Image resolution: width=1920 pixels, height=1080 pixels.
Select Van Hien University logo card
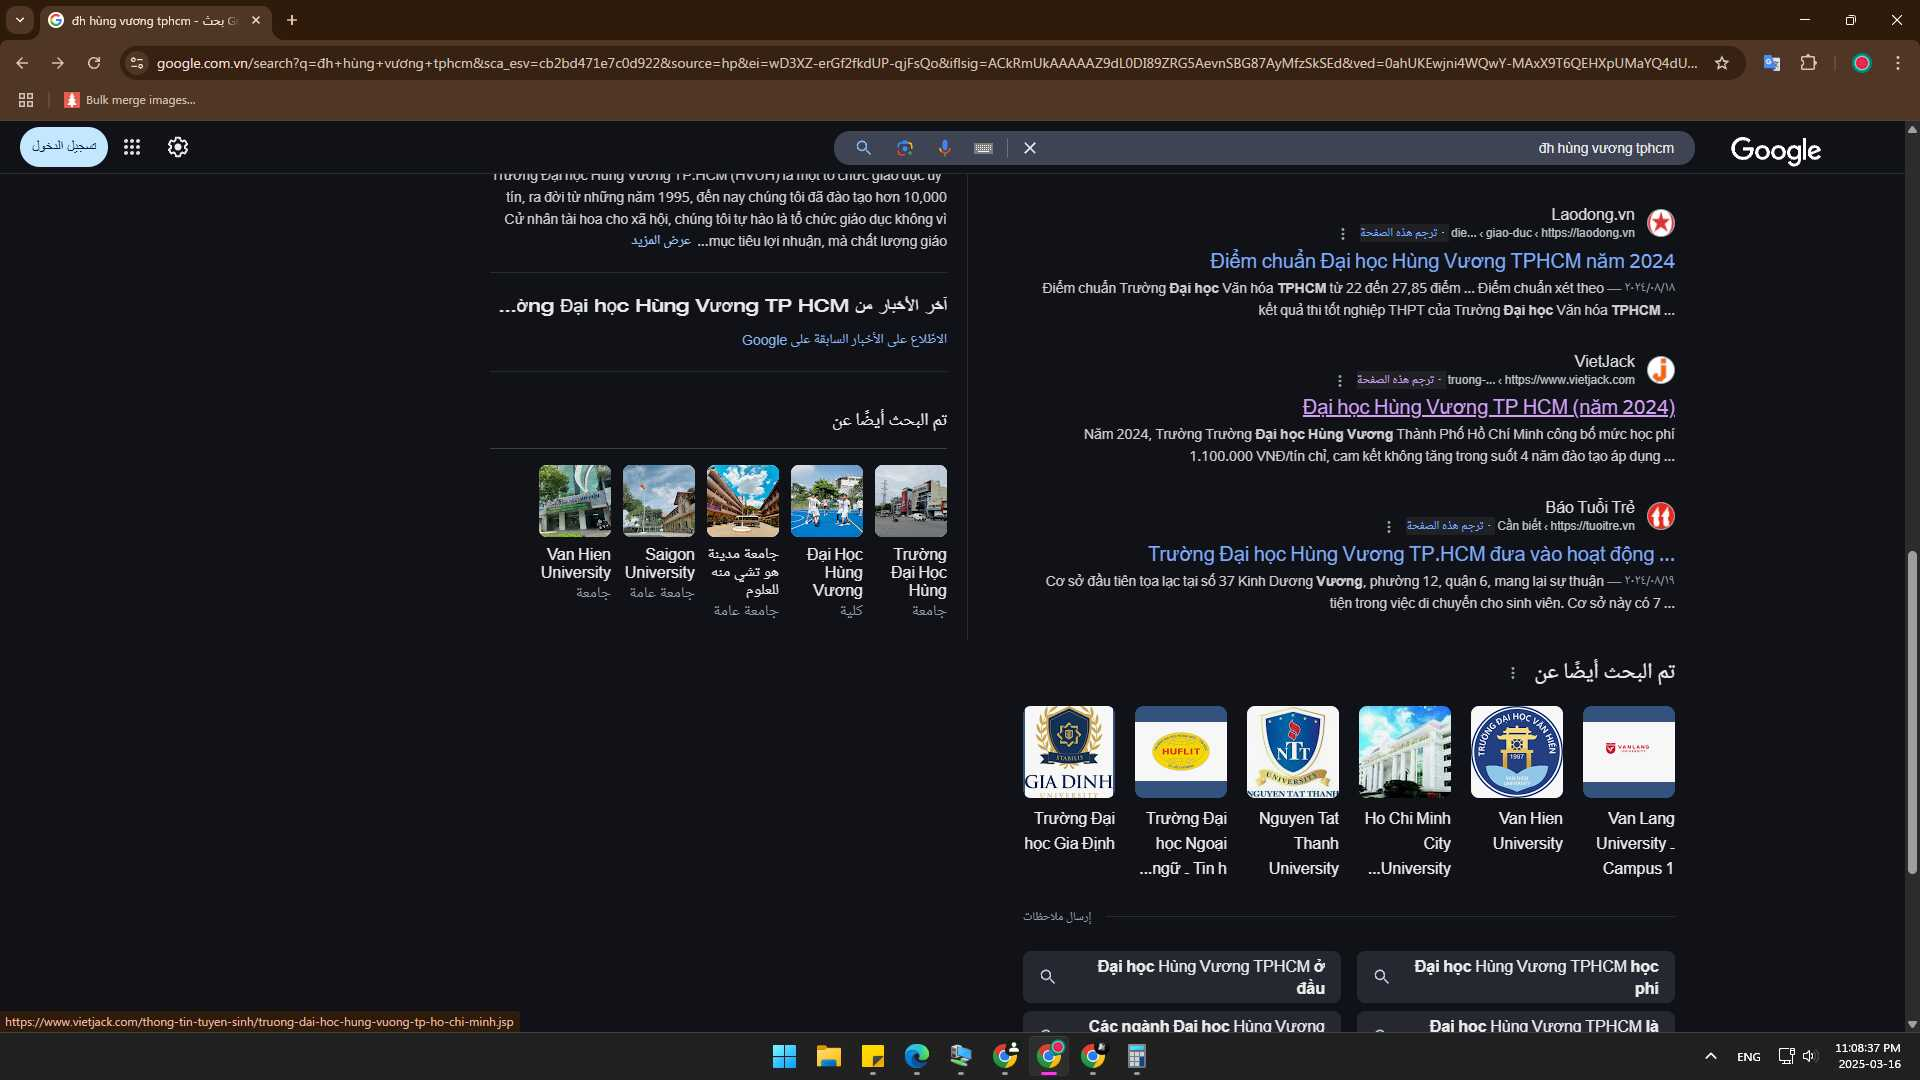pyautogui.click(x=1517, y=752)
